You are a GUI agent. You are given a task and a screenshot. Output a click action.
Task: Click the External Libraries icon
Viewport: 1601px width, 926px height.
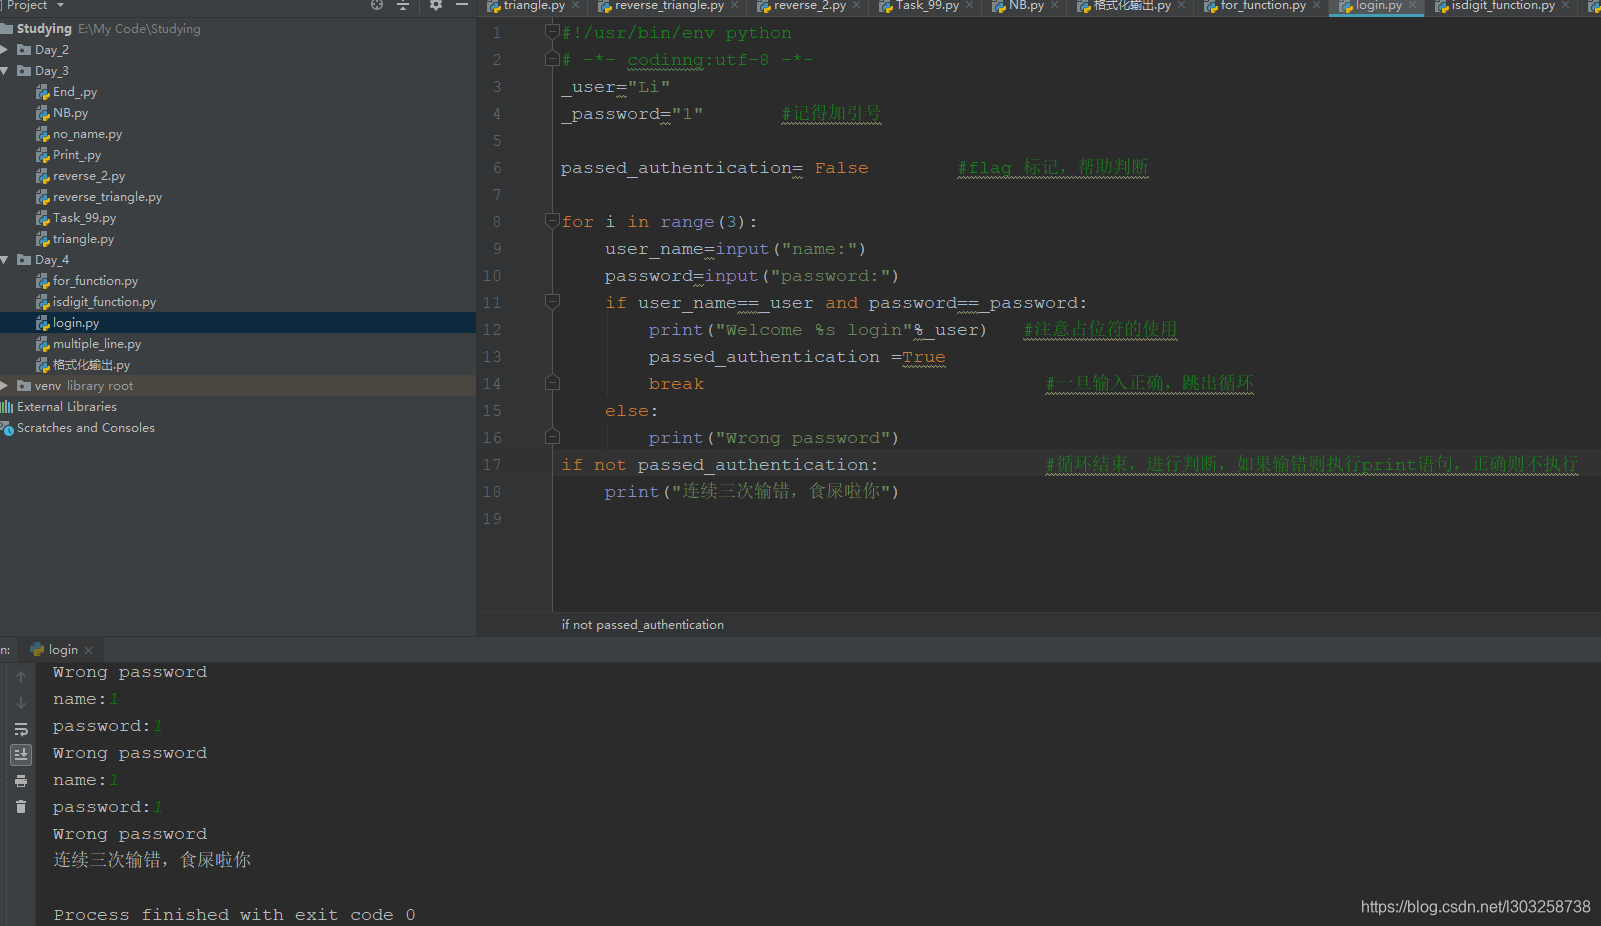[7, 407]
